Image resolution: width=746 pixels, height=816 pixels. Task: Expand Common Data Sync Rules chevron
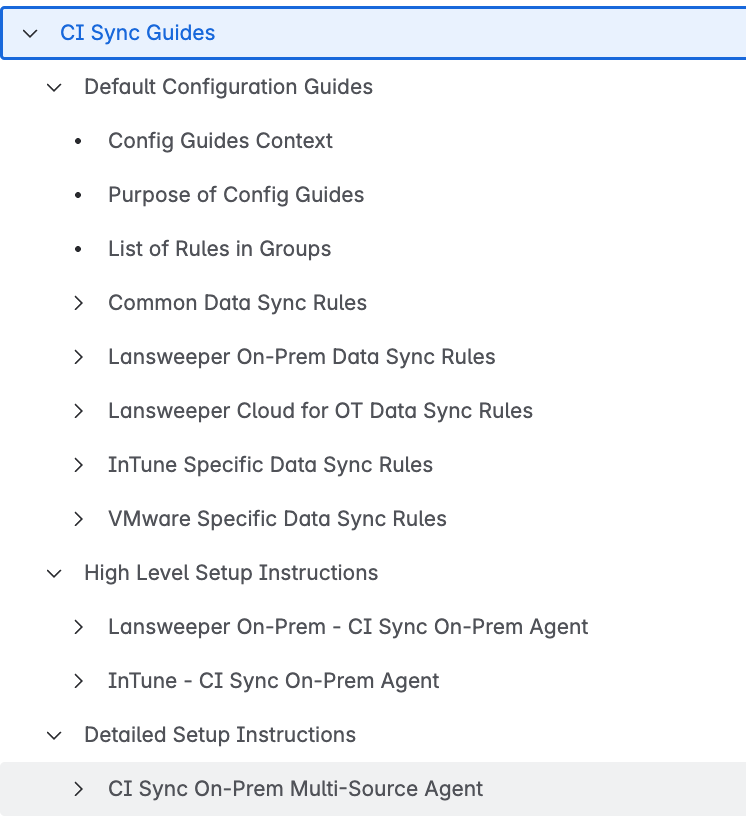point(79,303)
